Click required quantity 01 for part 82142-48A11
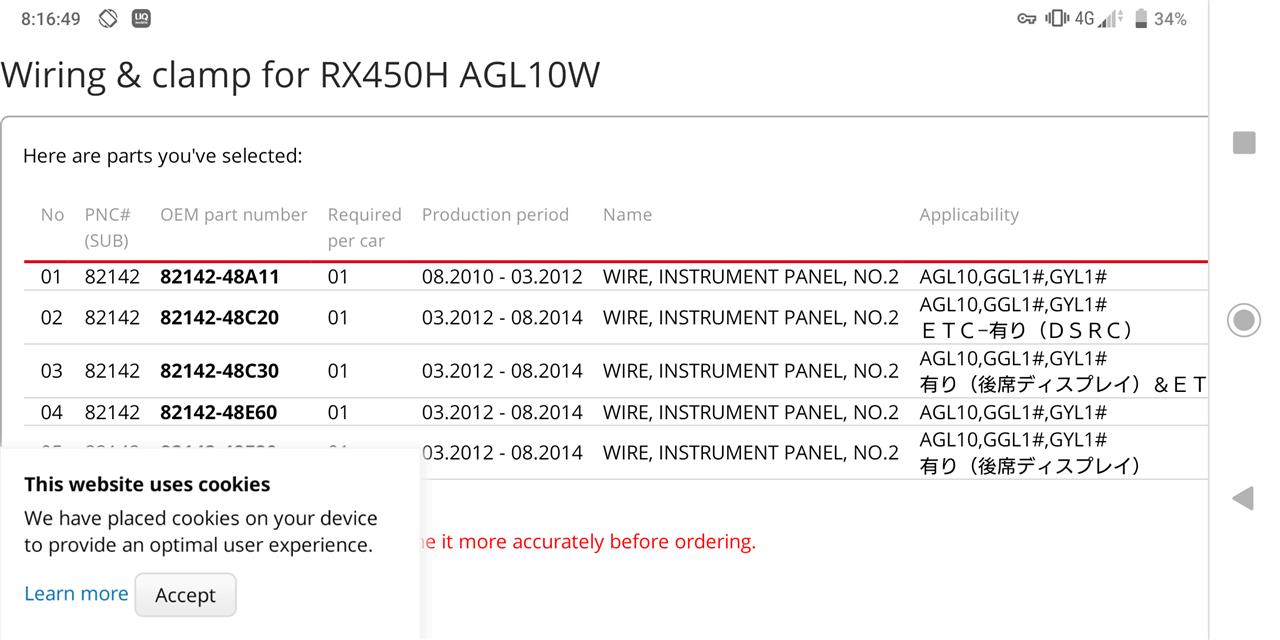The width and height of the screenshot is (1280, 640). 338,277
